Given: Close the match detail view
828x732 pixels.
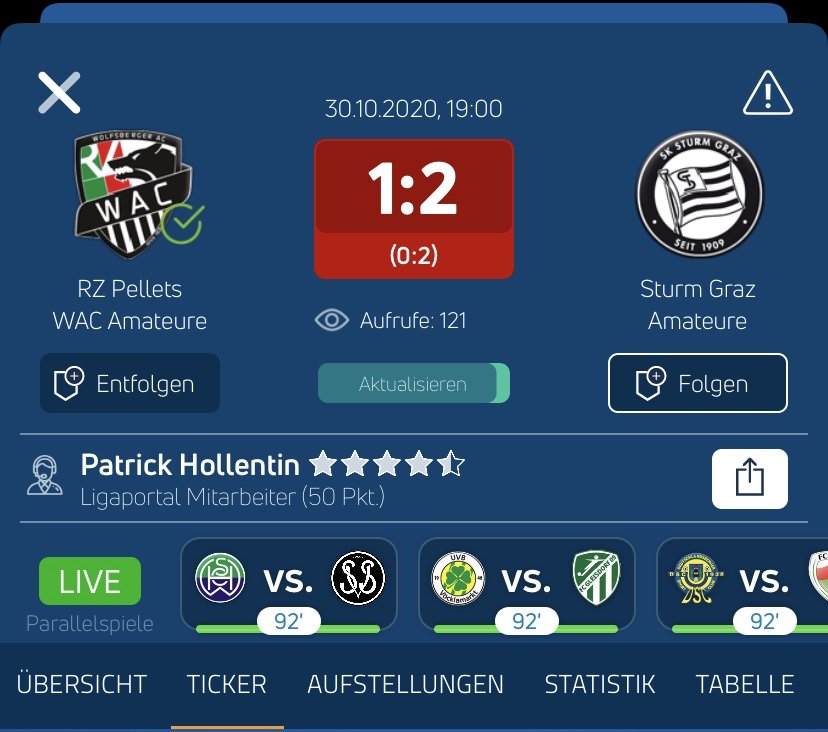Looking at the screenshot, I should (59, 92).
